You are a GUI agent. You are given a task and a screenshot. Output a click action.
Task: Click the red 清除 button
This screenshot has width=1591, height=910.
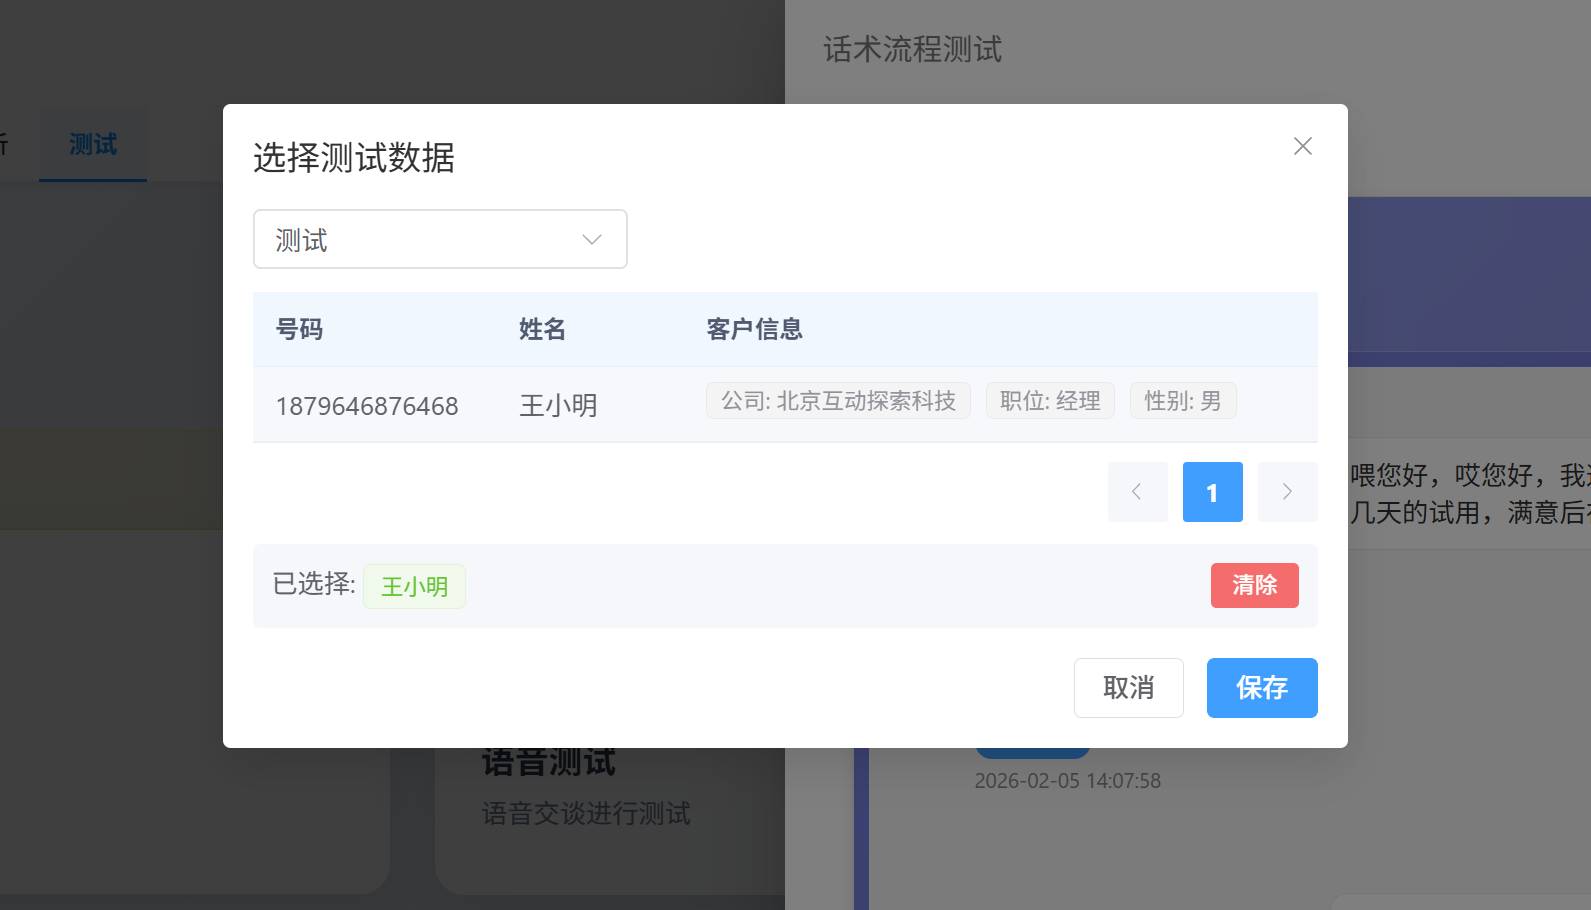click(x=1254, y=585)
